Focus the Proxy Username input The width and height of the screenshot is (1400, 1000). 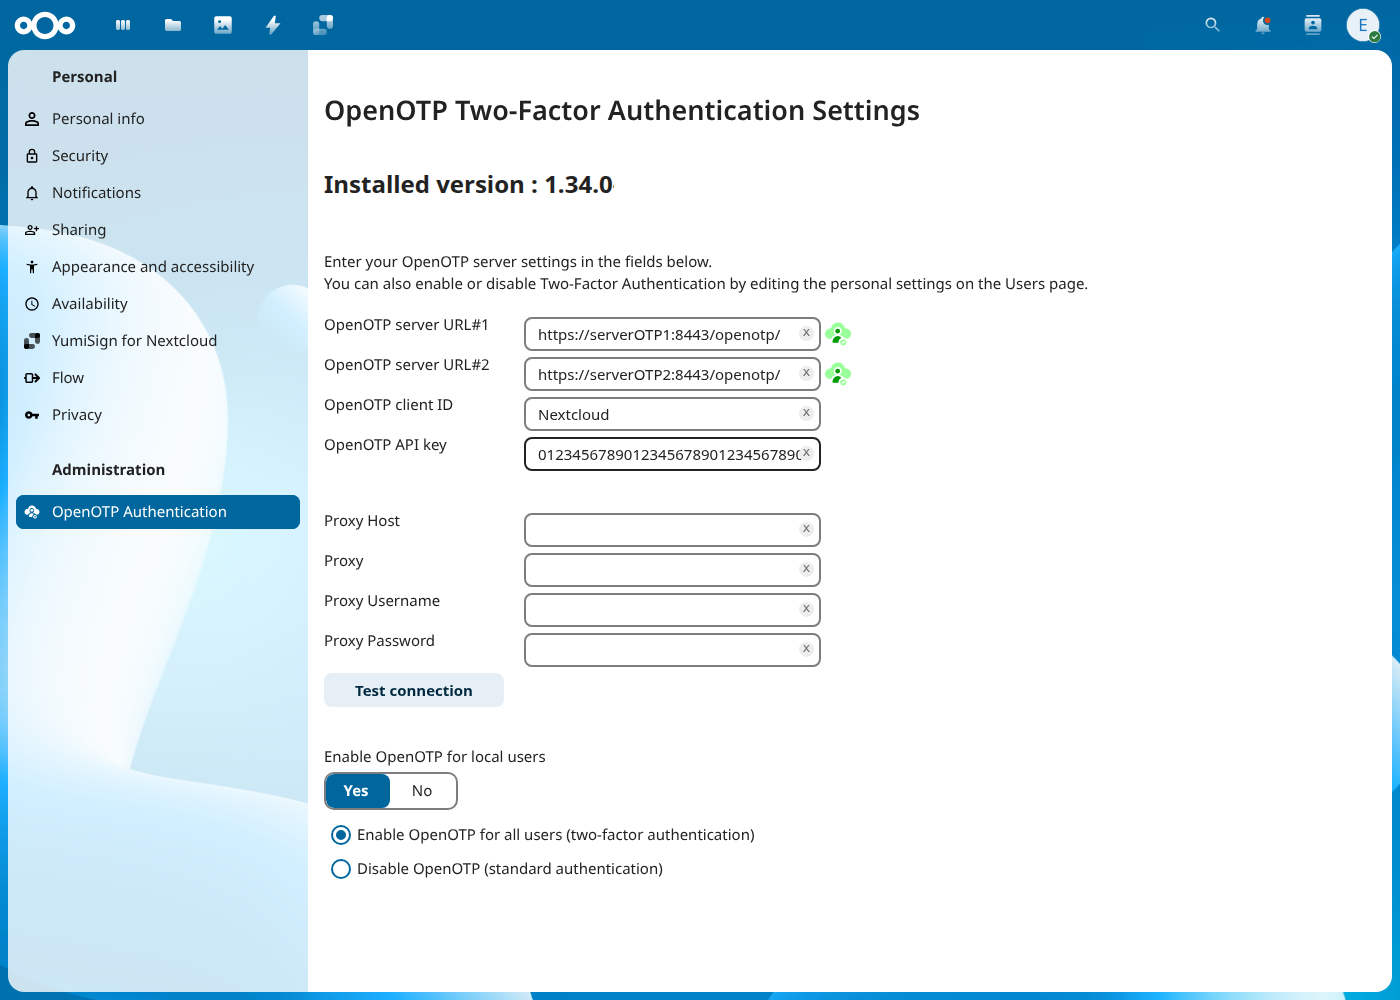coord(672,610)
